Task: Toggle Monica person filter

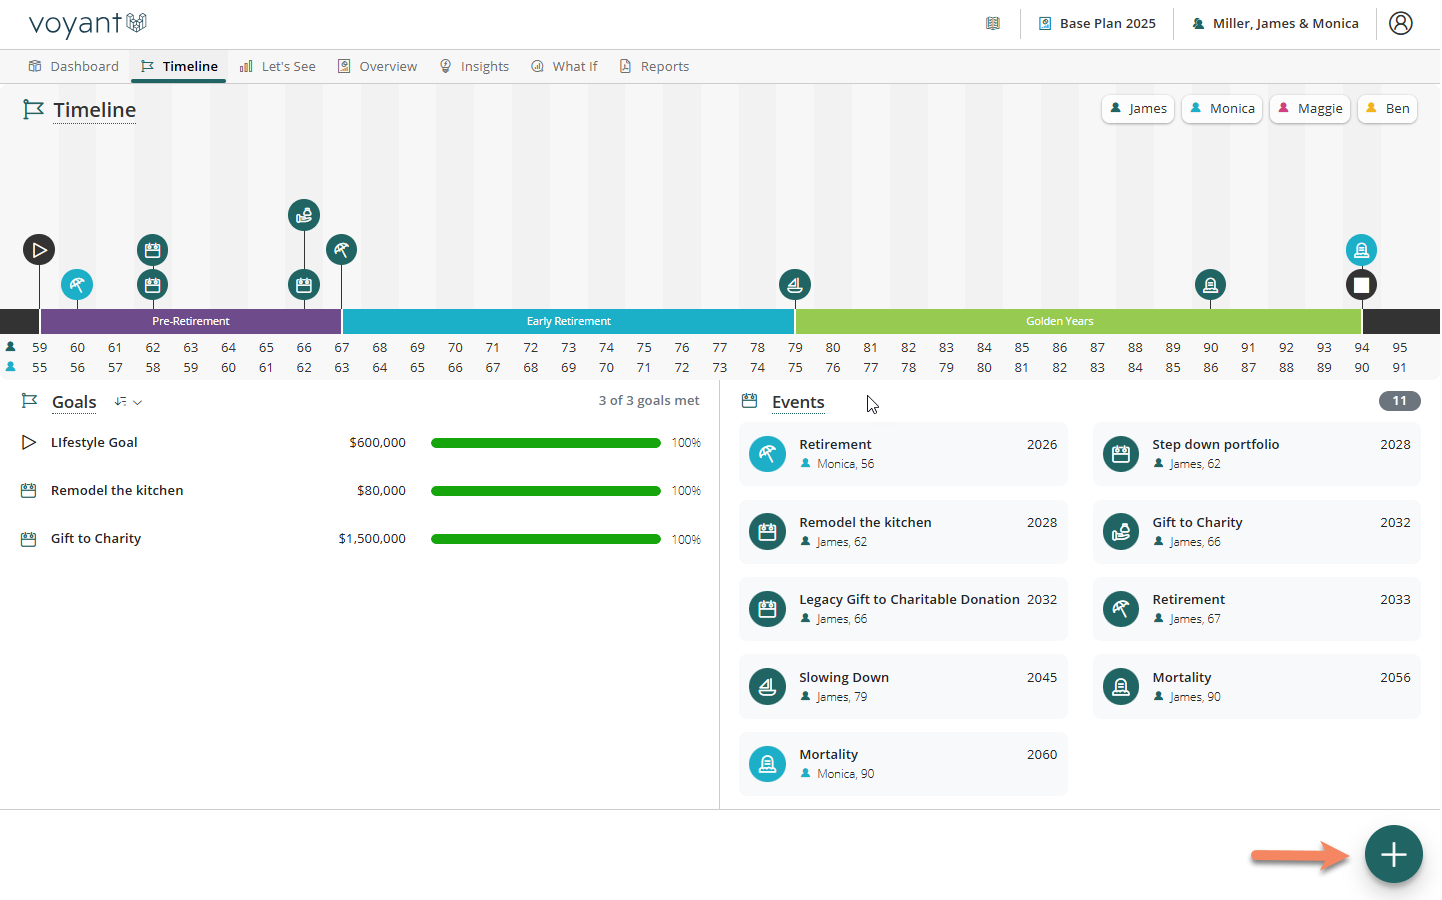Action: pos(1222,109)
